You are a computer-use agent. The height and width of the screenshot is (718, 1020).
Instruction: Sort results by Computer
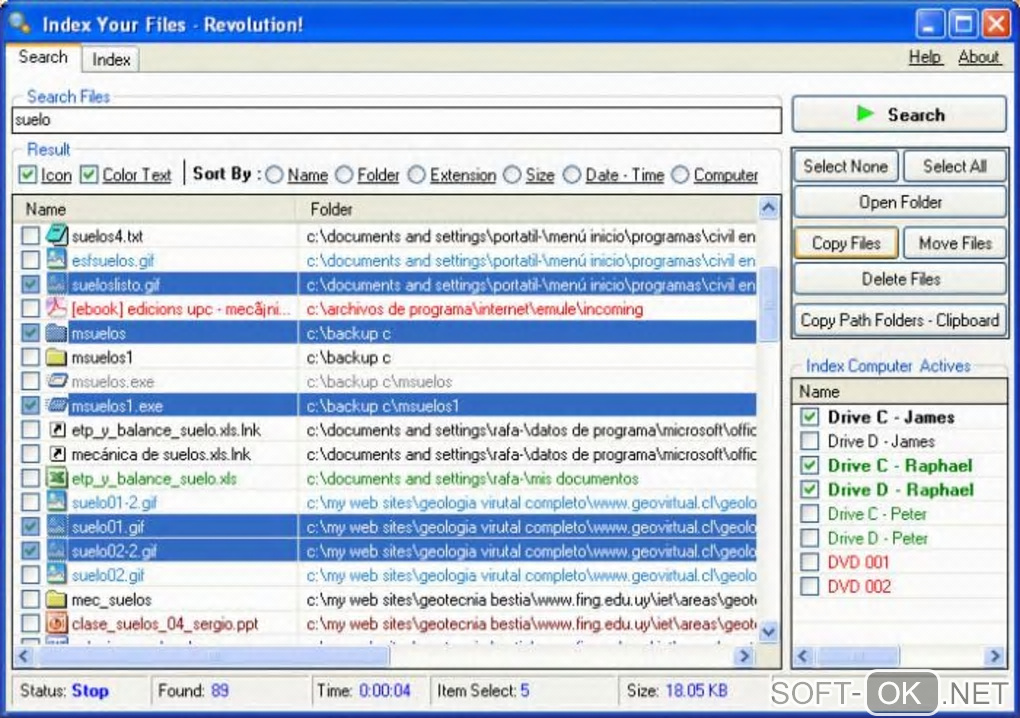pos(680,175)
